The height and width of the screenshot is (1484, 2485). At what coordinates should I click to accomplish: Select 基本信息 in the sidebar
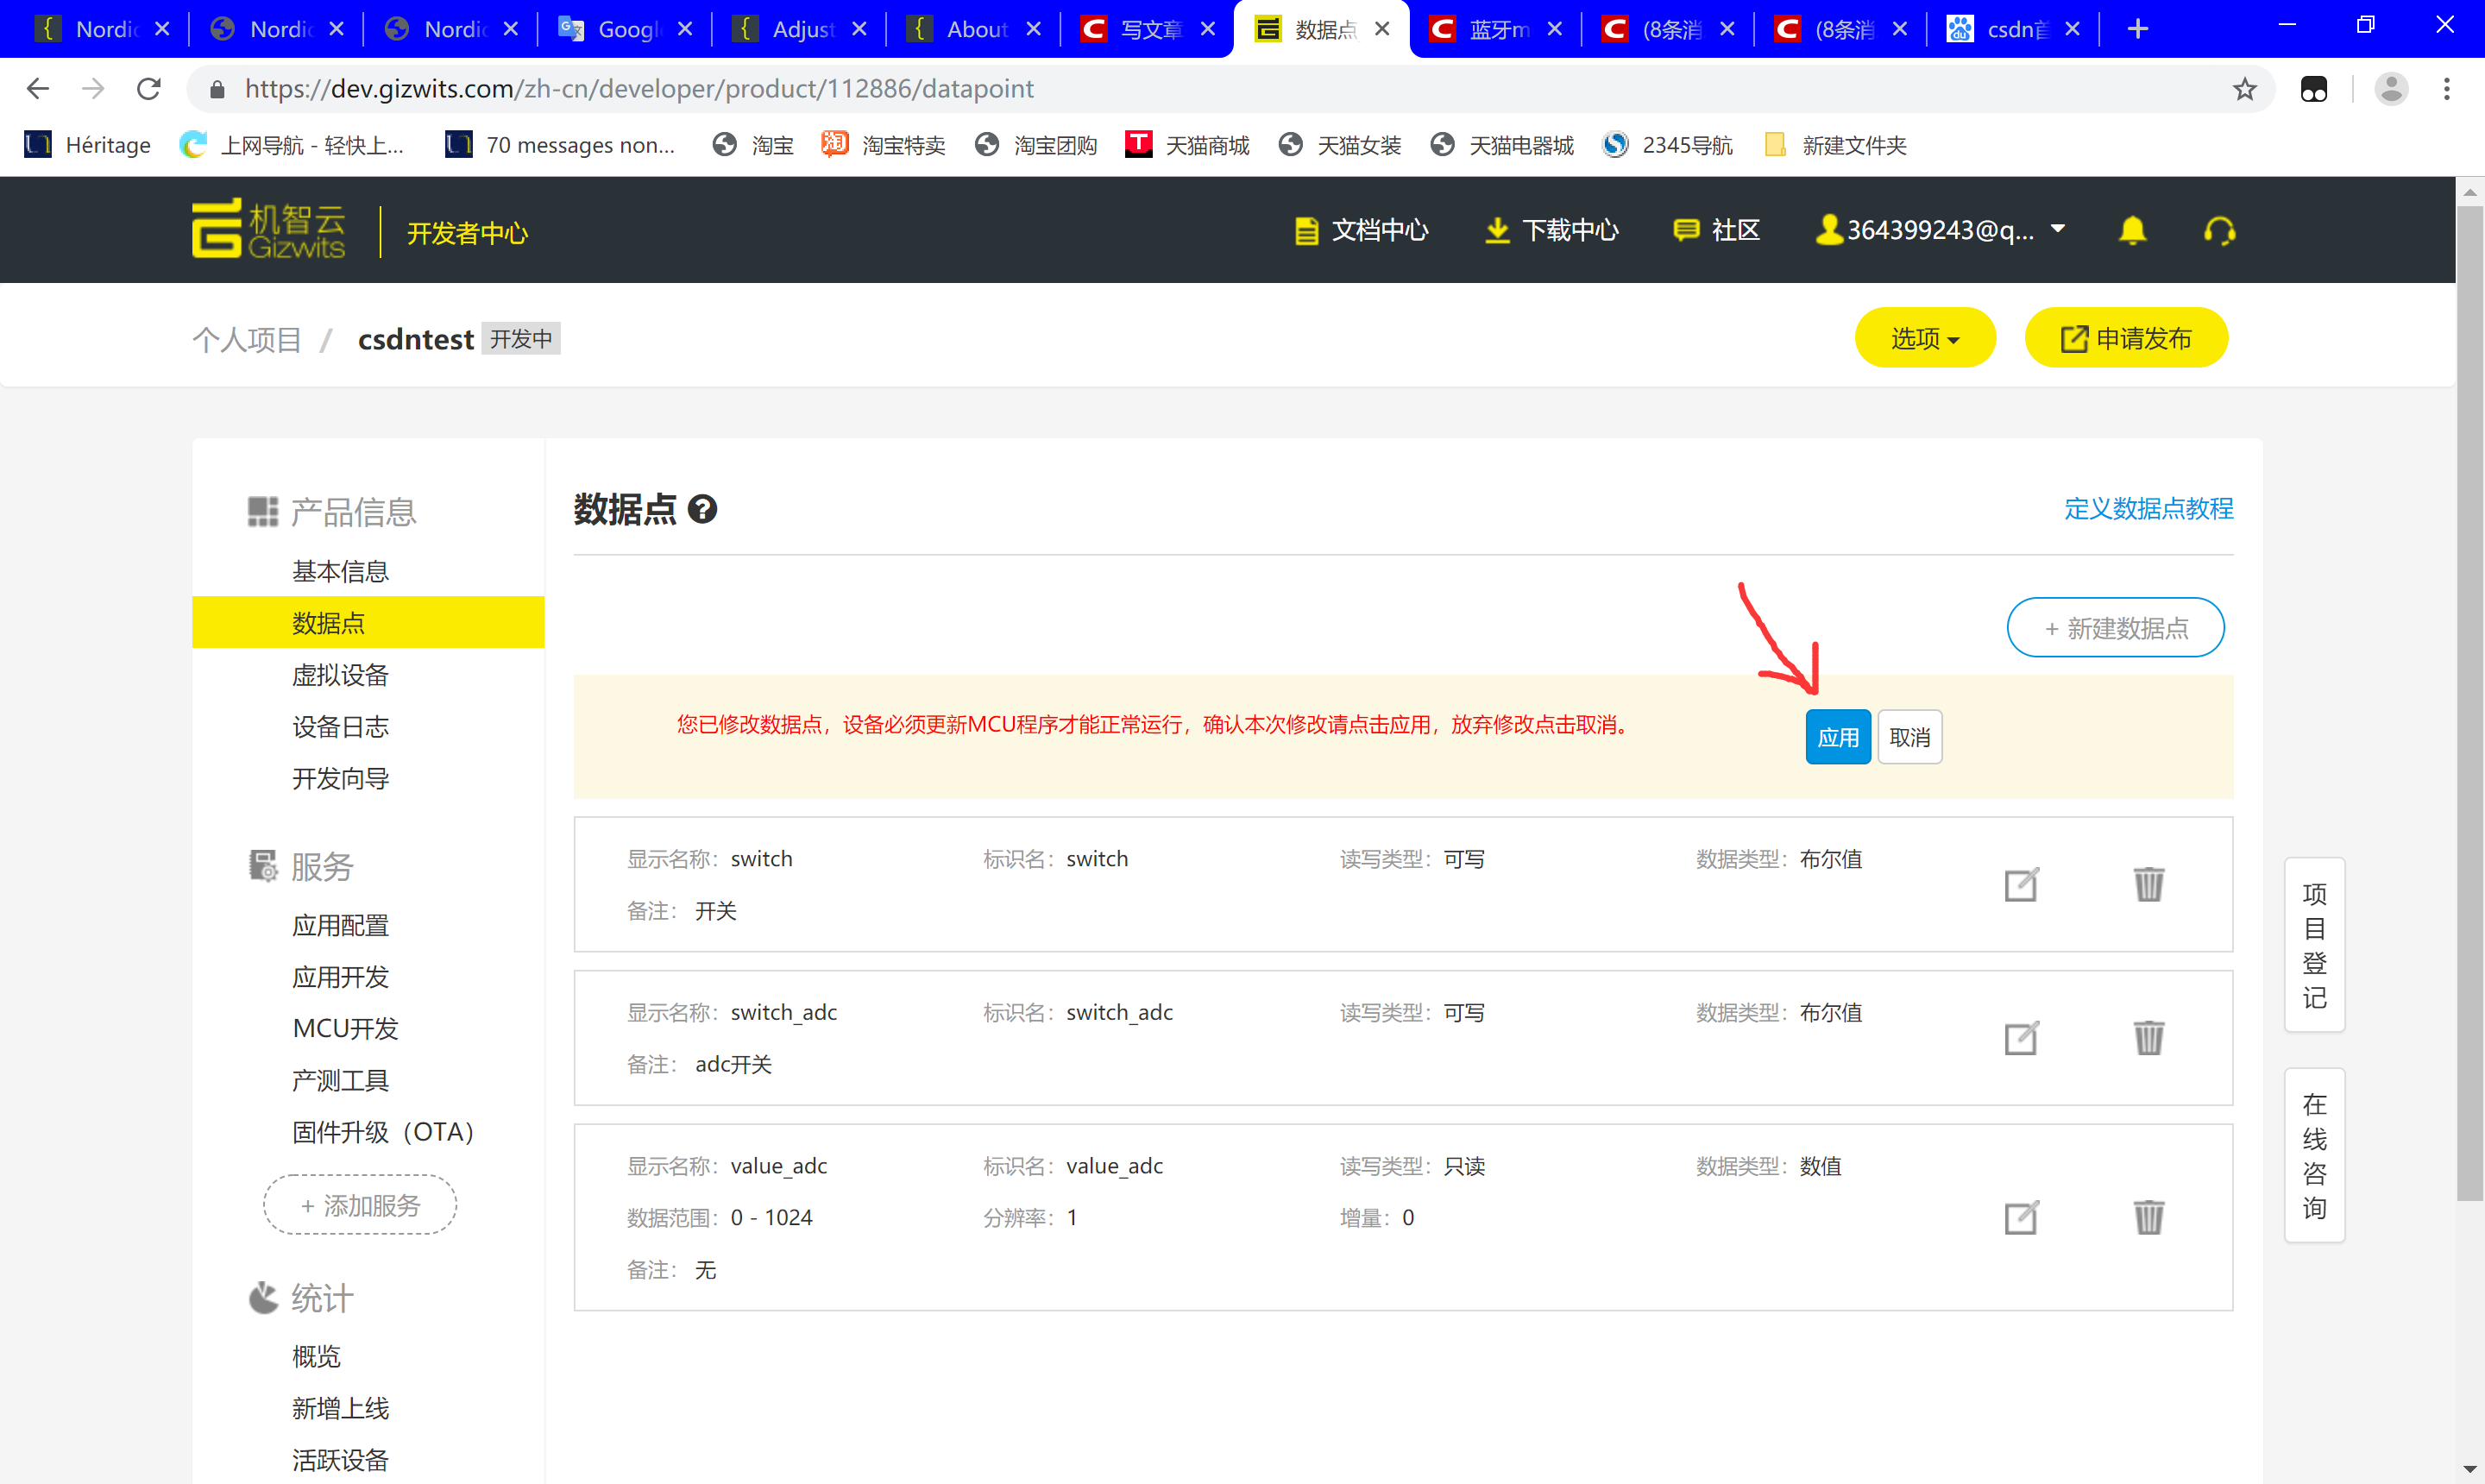coord(341,570)
